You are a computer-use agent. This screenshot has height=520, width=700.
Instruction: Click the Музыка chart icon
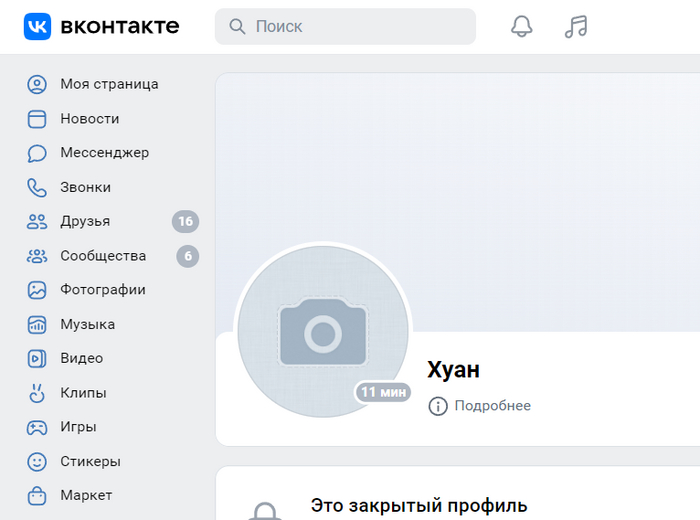[37, 324]
